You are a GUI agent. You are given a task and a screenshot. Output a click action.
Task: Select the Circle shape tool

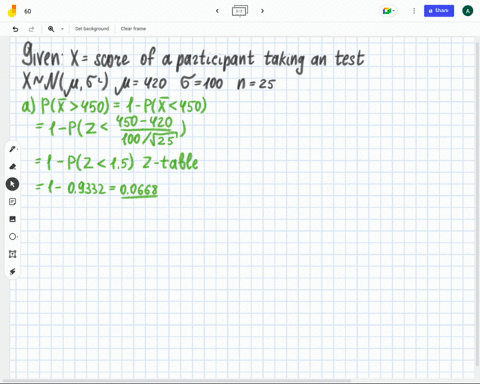click(13, 237)
